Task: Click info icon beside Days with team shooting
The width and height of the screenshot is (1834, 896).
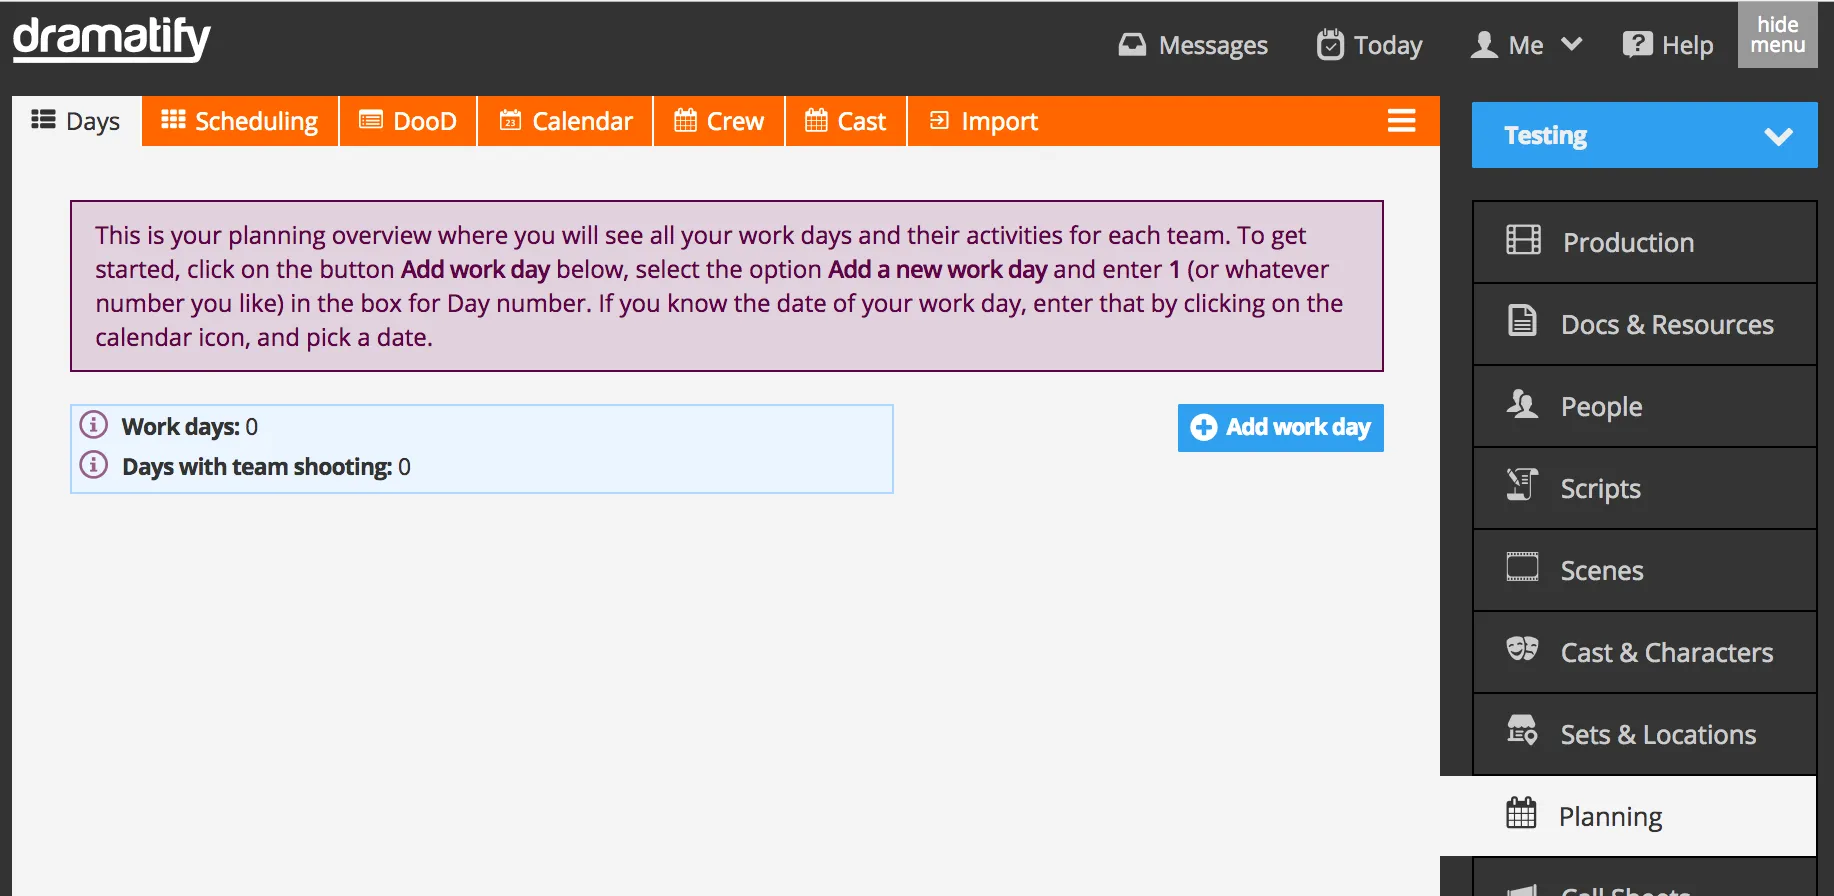Action: click(x=94, y=465)
